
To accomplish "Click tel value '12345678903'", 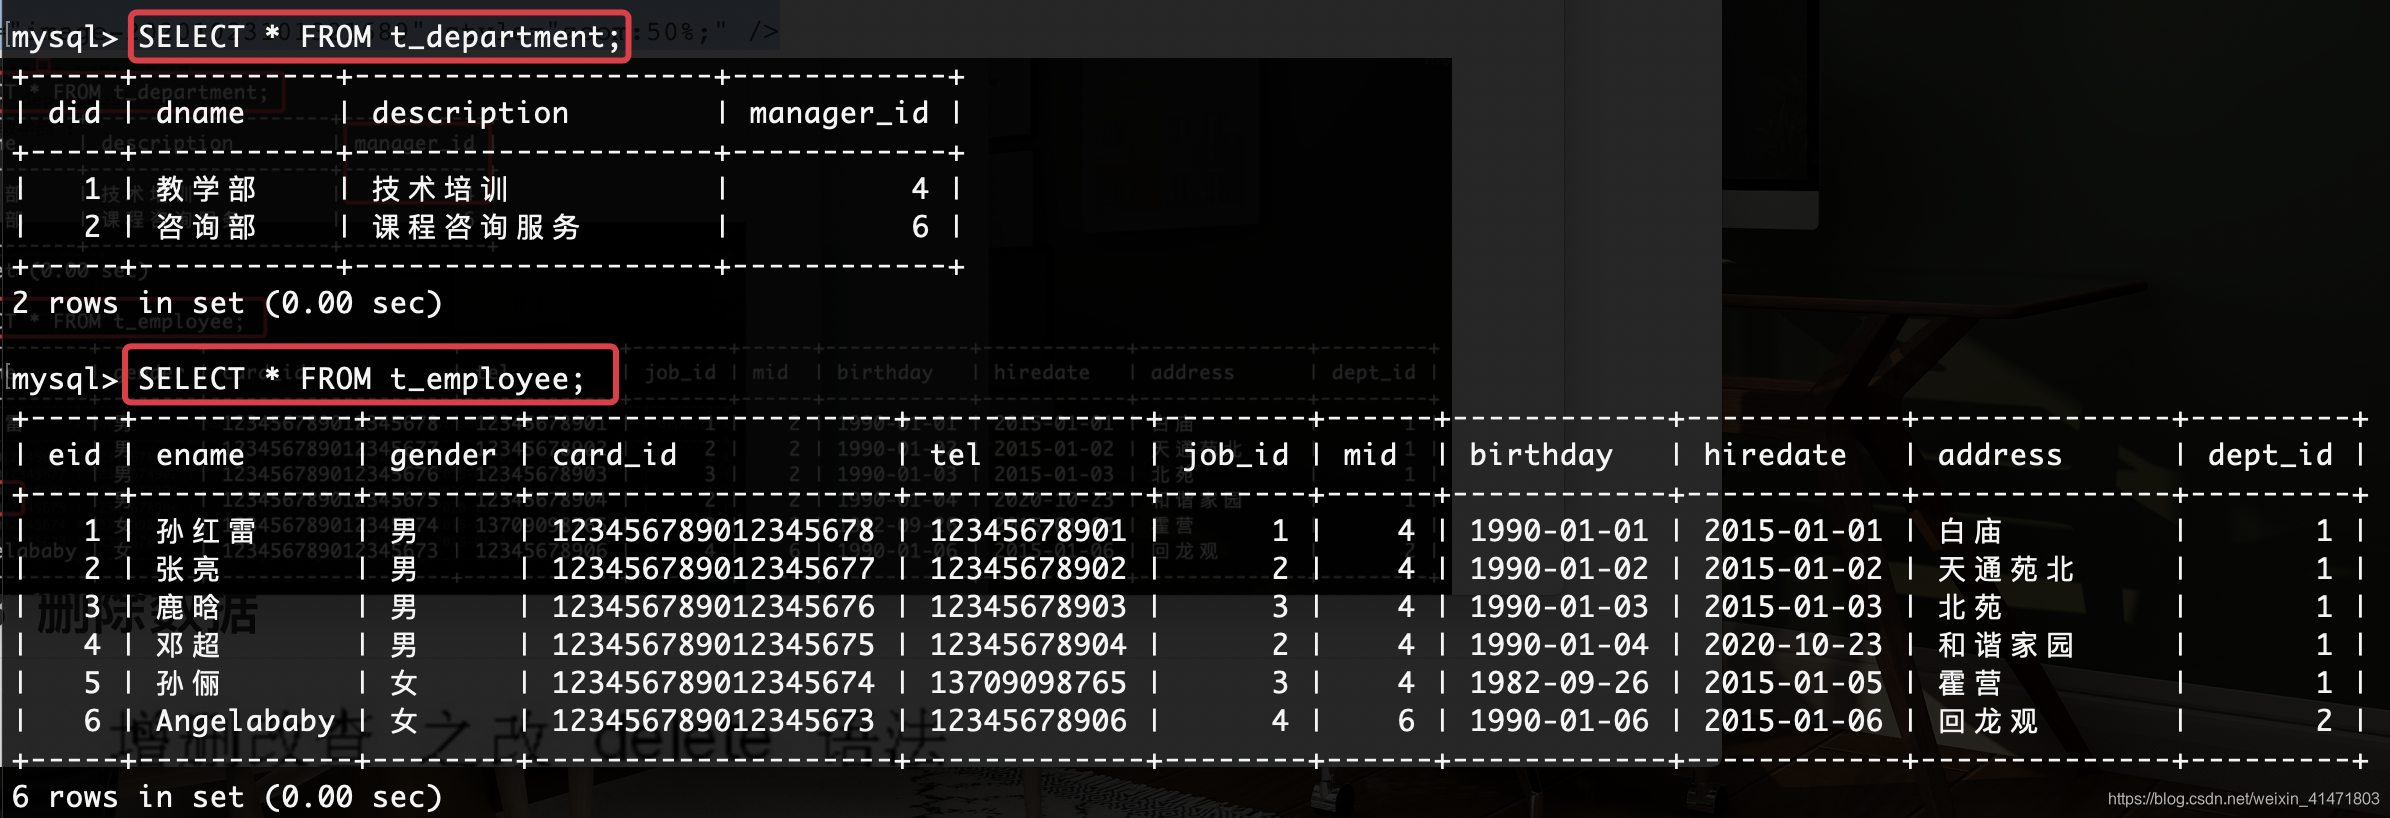I will pos(1029,607).
